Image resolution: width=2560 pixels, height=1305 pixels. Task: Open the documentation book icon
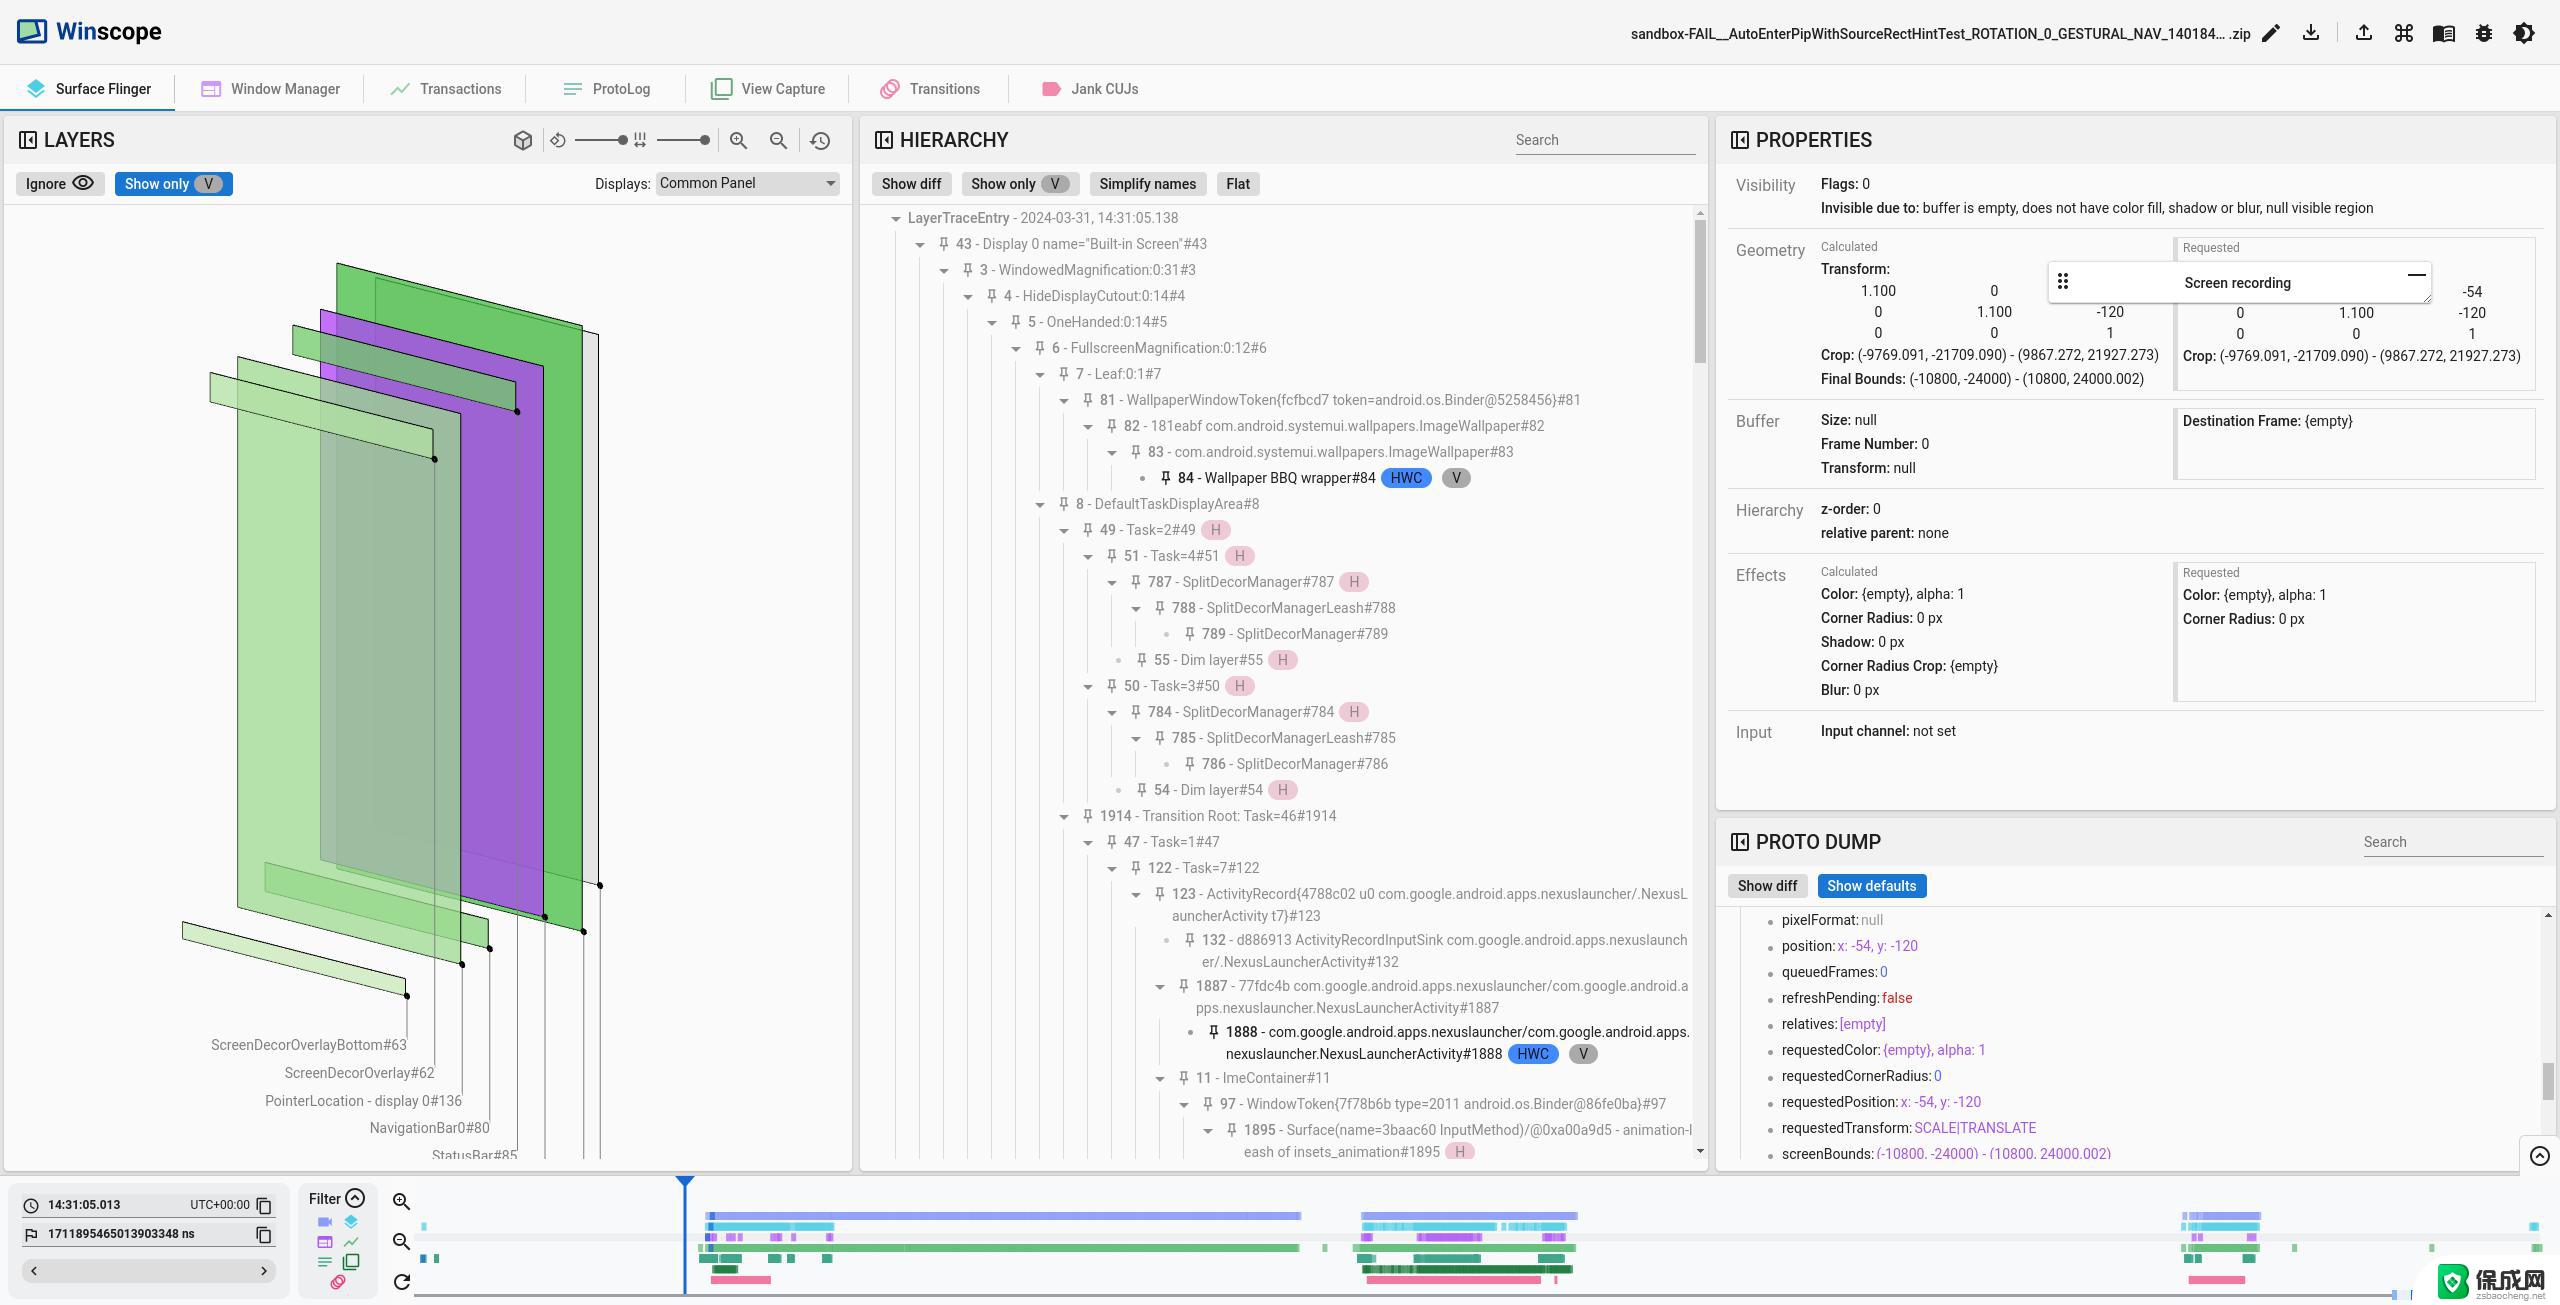[x=2444, y=33]
